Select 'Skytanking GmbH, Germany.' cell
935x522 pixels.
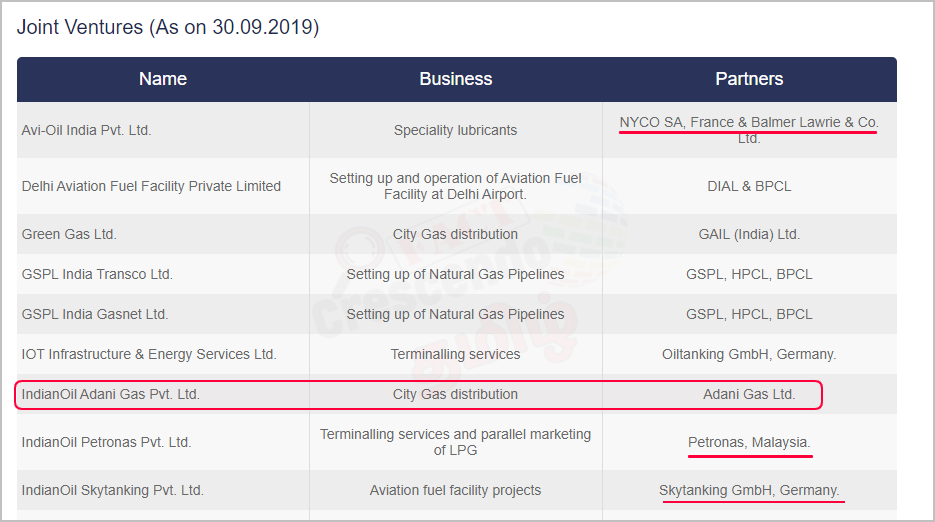click(749, 490)
